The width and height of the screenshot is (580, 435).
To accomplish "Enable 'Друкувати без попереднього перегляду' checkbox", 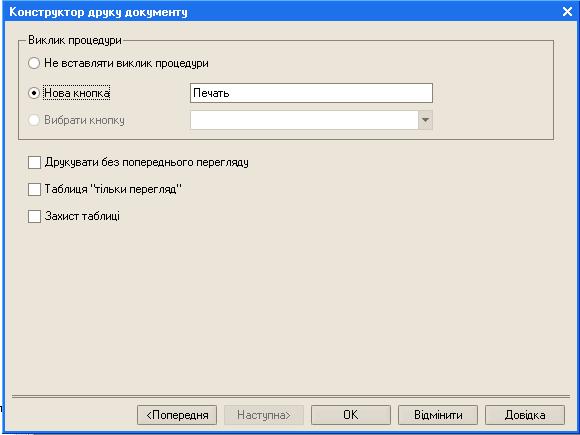I will click(34, 162).
